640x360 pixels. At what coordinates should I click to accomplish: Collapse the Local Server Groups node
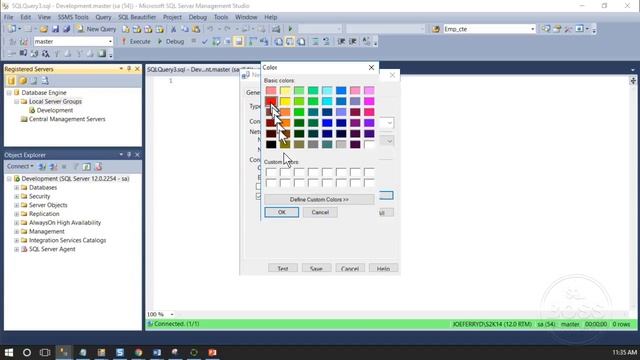point(17,102)
